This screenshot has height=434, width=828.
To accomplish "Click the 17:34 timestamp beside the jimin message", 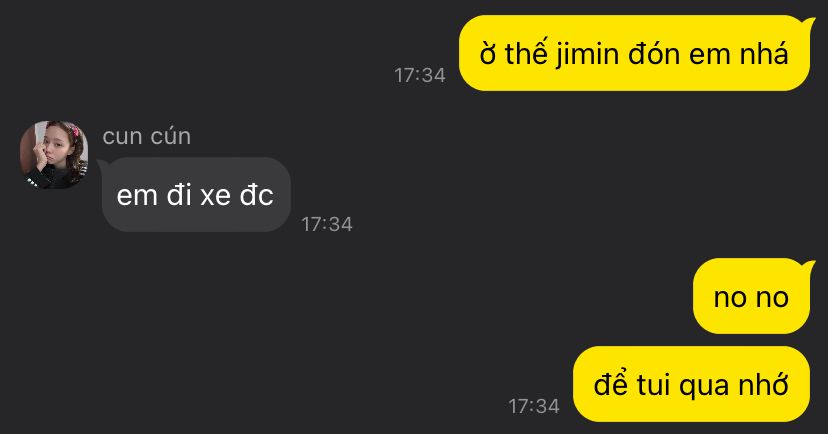I will pos(420,76).
